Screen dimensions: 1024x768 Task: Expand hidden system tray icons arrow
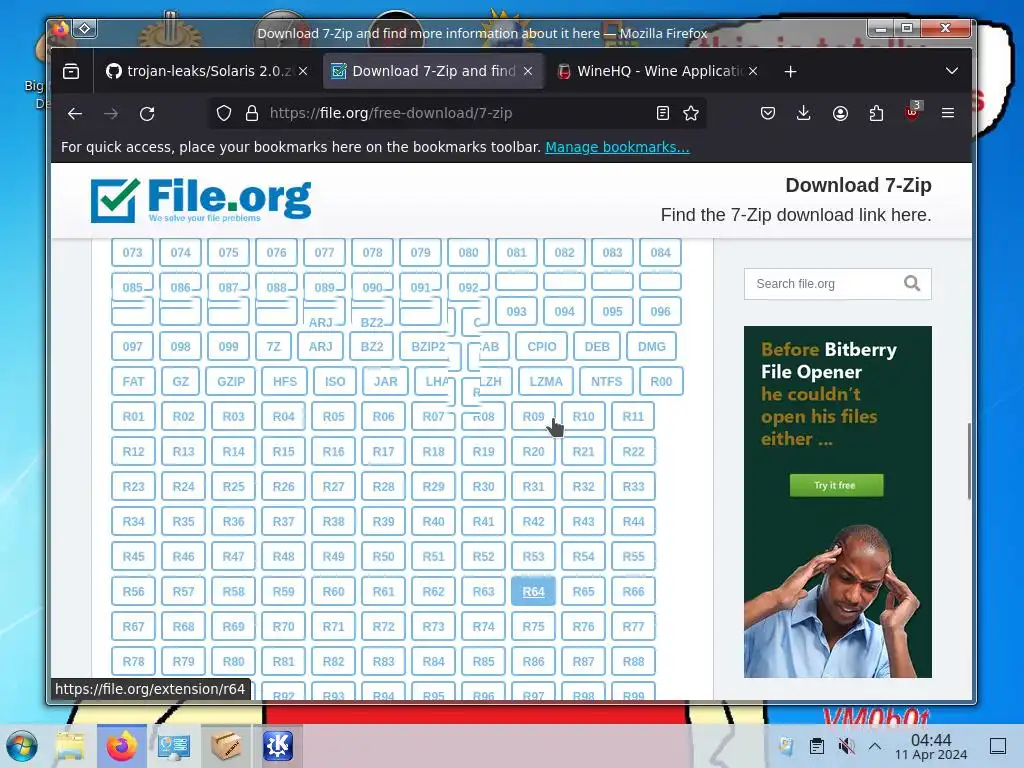coord(875,746)
